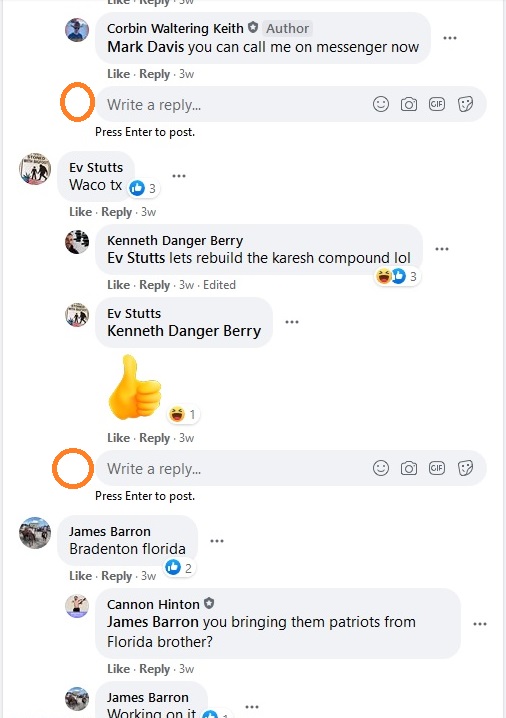The image size is (506, 718).
Task: Open GIF picker in second reply box
Action: 437,468
